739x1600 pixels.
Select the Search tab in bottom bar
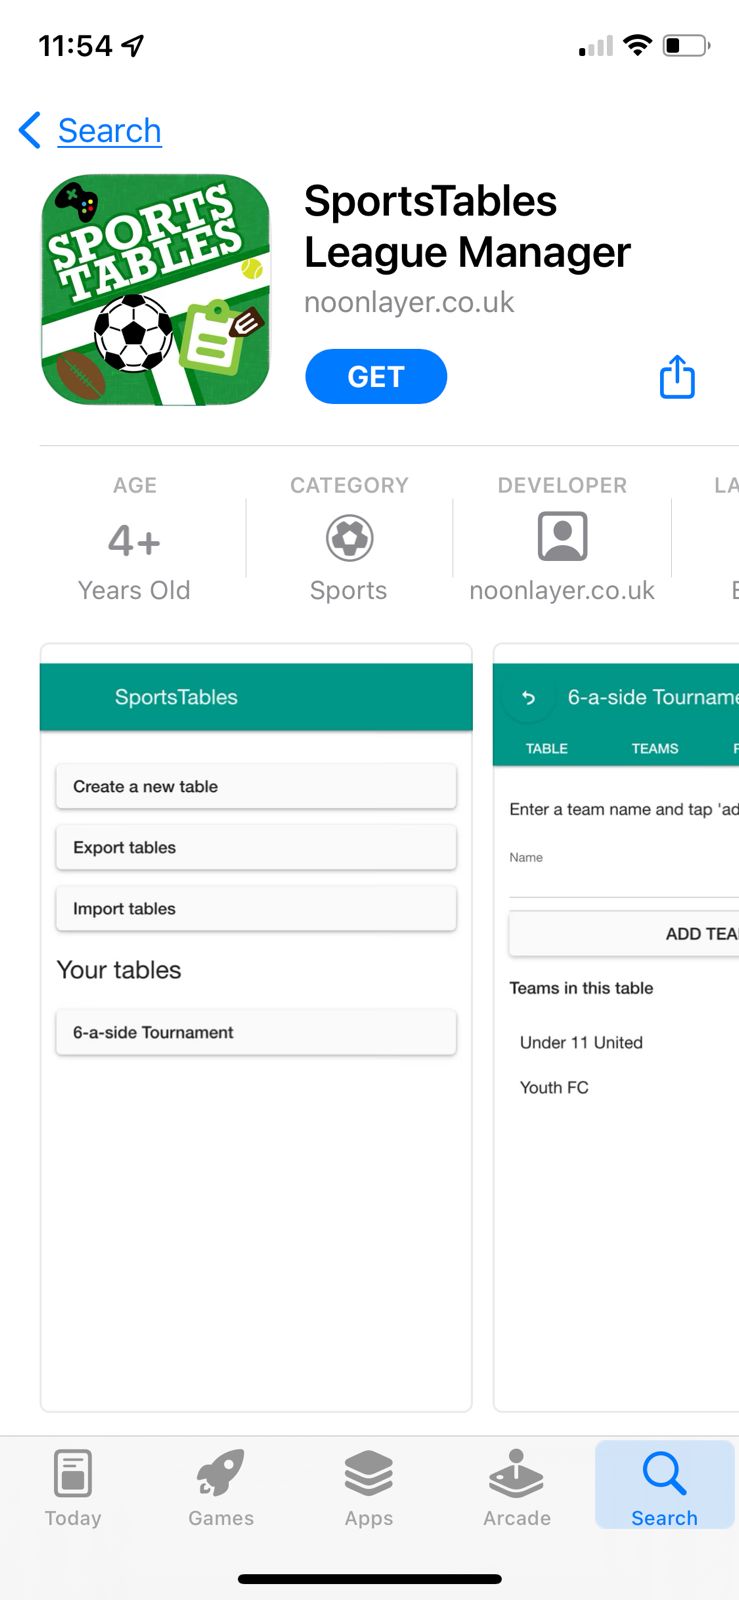coord(664,1486)
